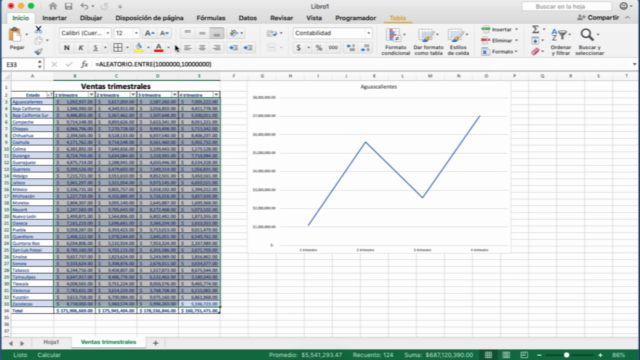
Task: Decrease font size with the A-down icon
Action: (164, 33)
